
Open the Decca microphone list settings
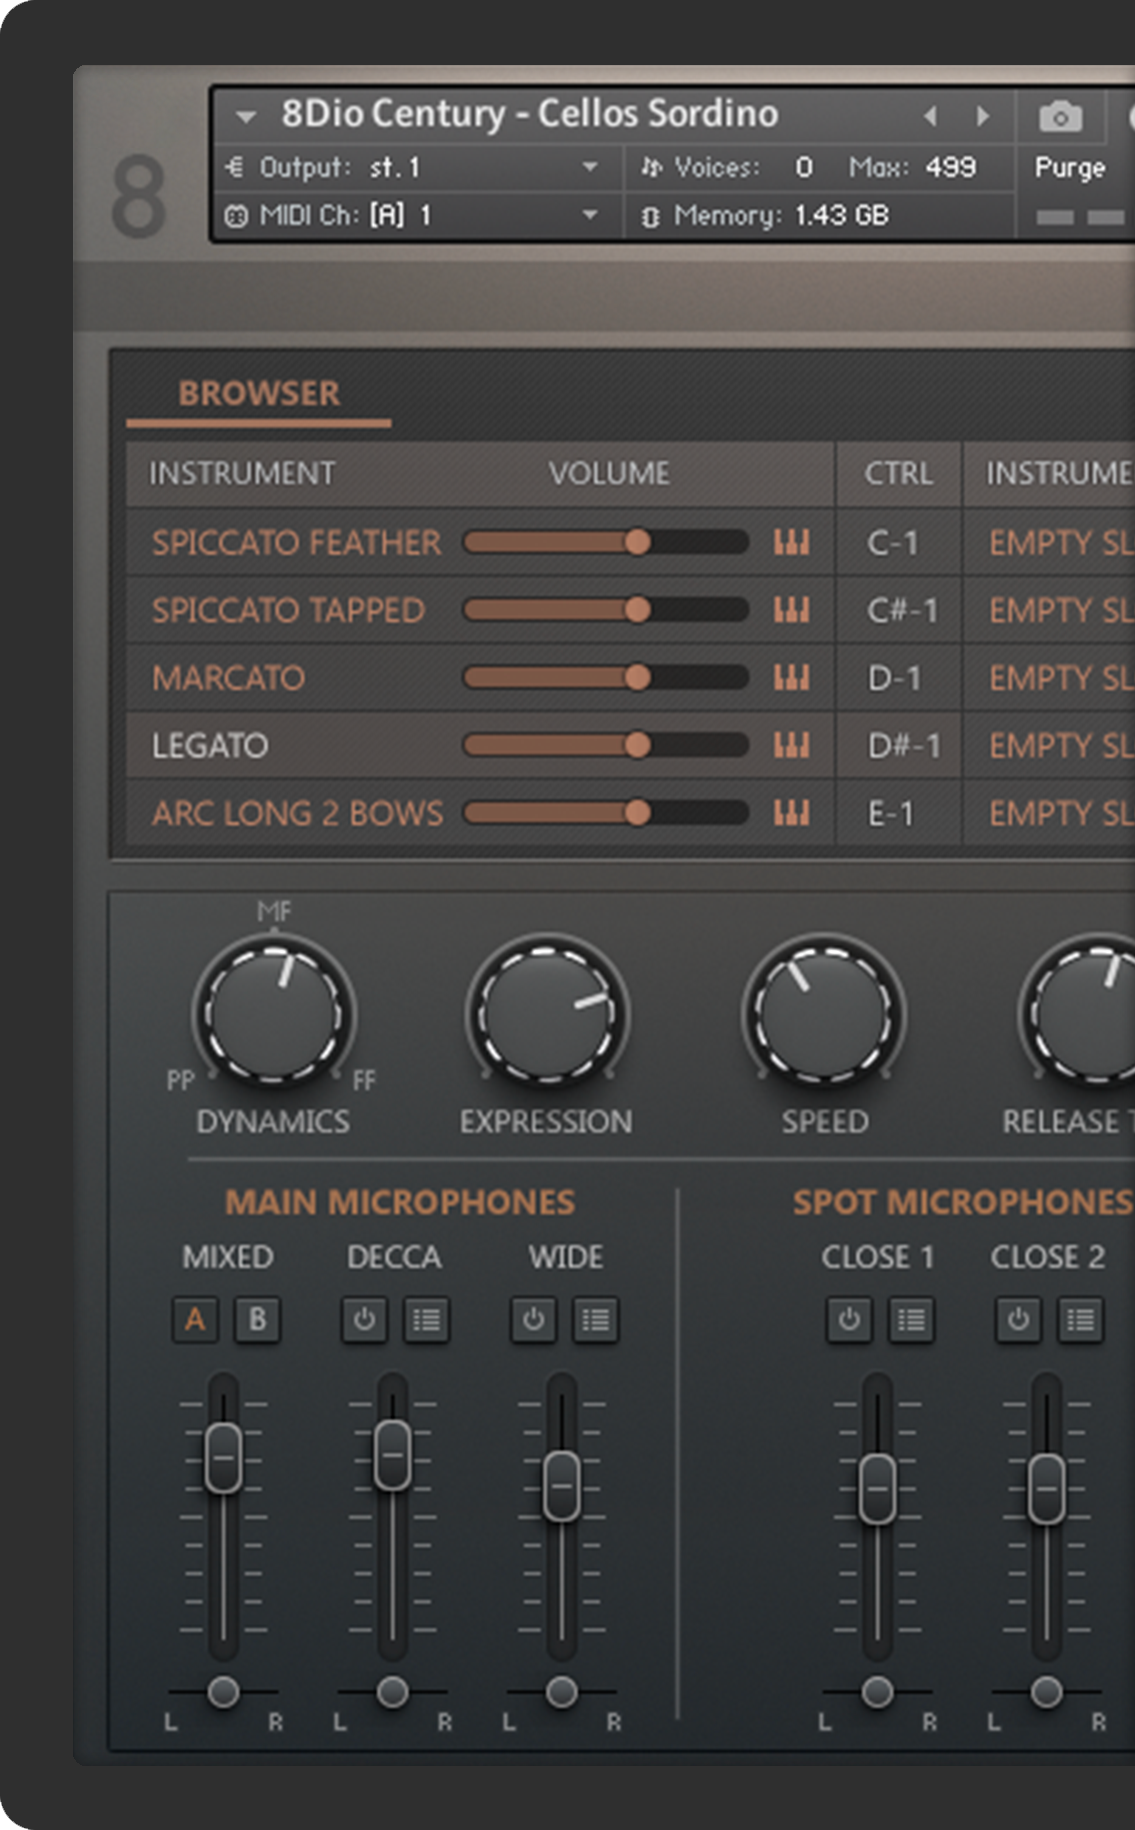pyautogui.click(x=427, y=1320)
